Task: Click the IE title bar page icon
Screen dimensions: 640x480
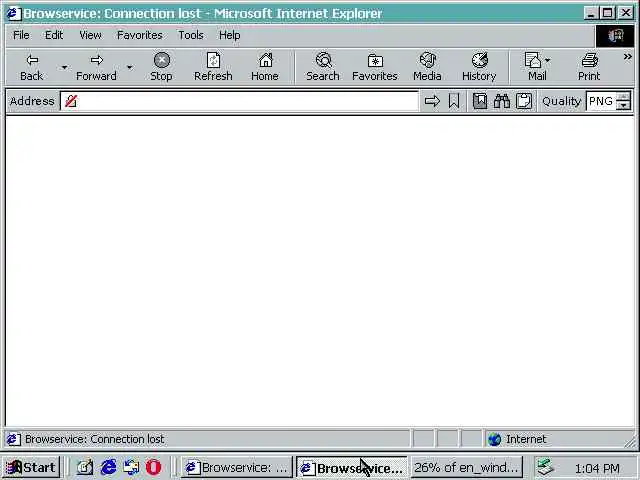Action: [x=13, y=13]
